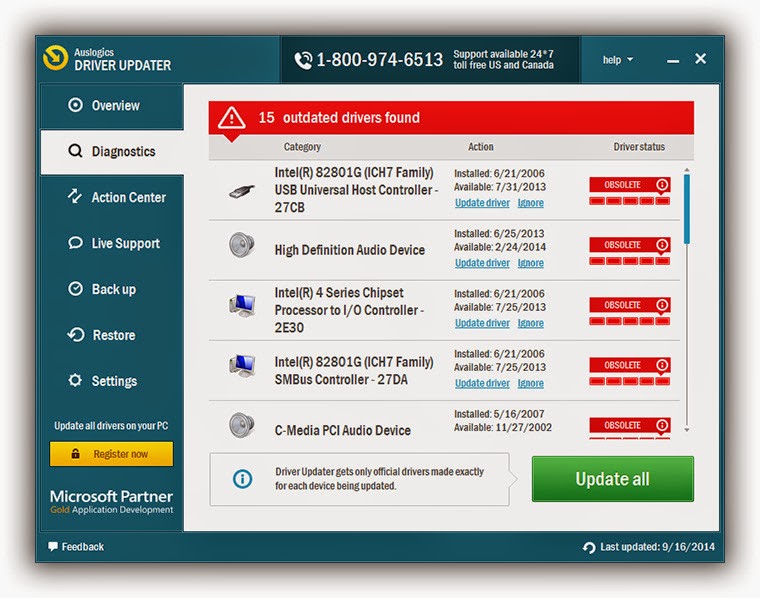Click speaker icon for High Definition Audio Device
The width and height of the screenshot is (760, 598).
241,245
